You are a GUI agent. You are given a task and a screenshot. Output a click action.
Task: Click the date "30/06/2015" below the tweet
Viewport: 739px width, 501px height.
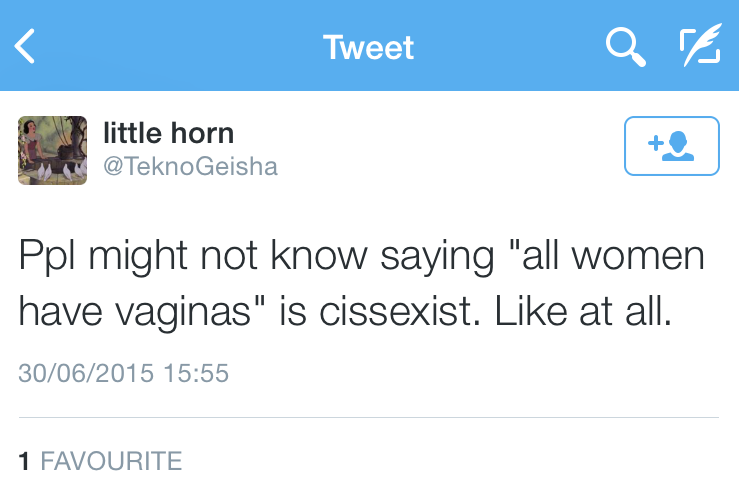coord(86,373)
